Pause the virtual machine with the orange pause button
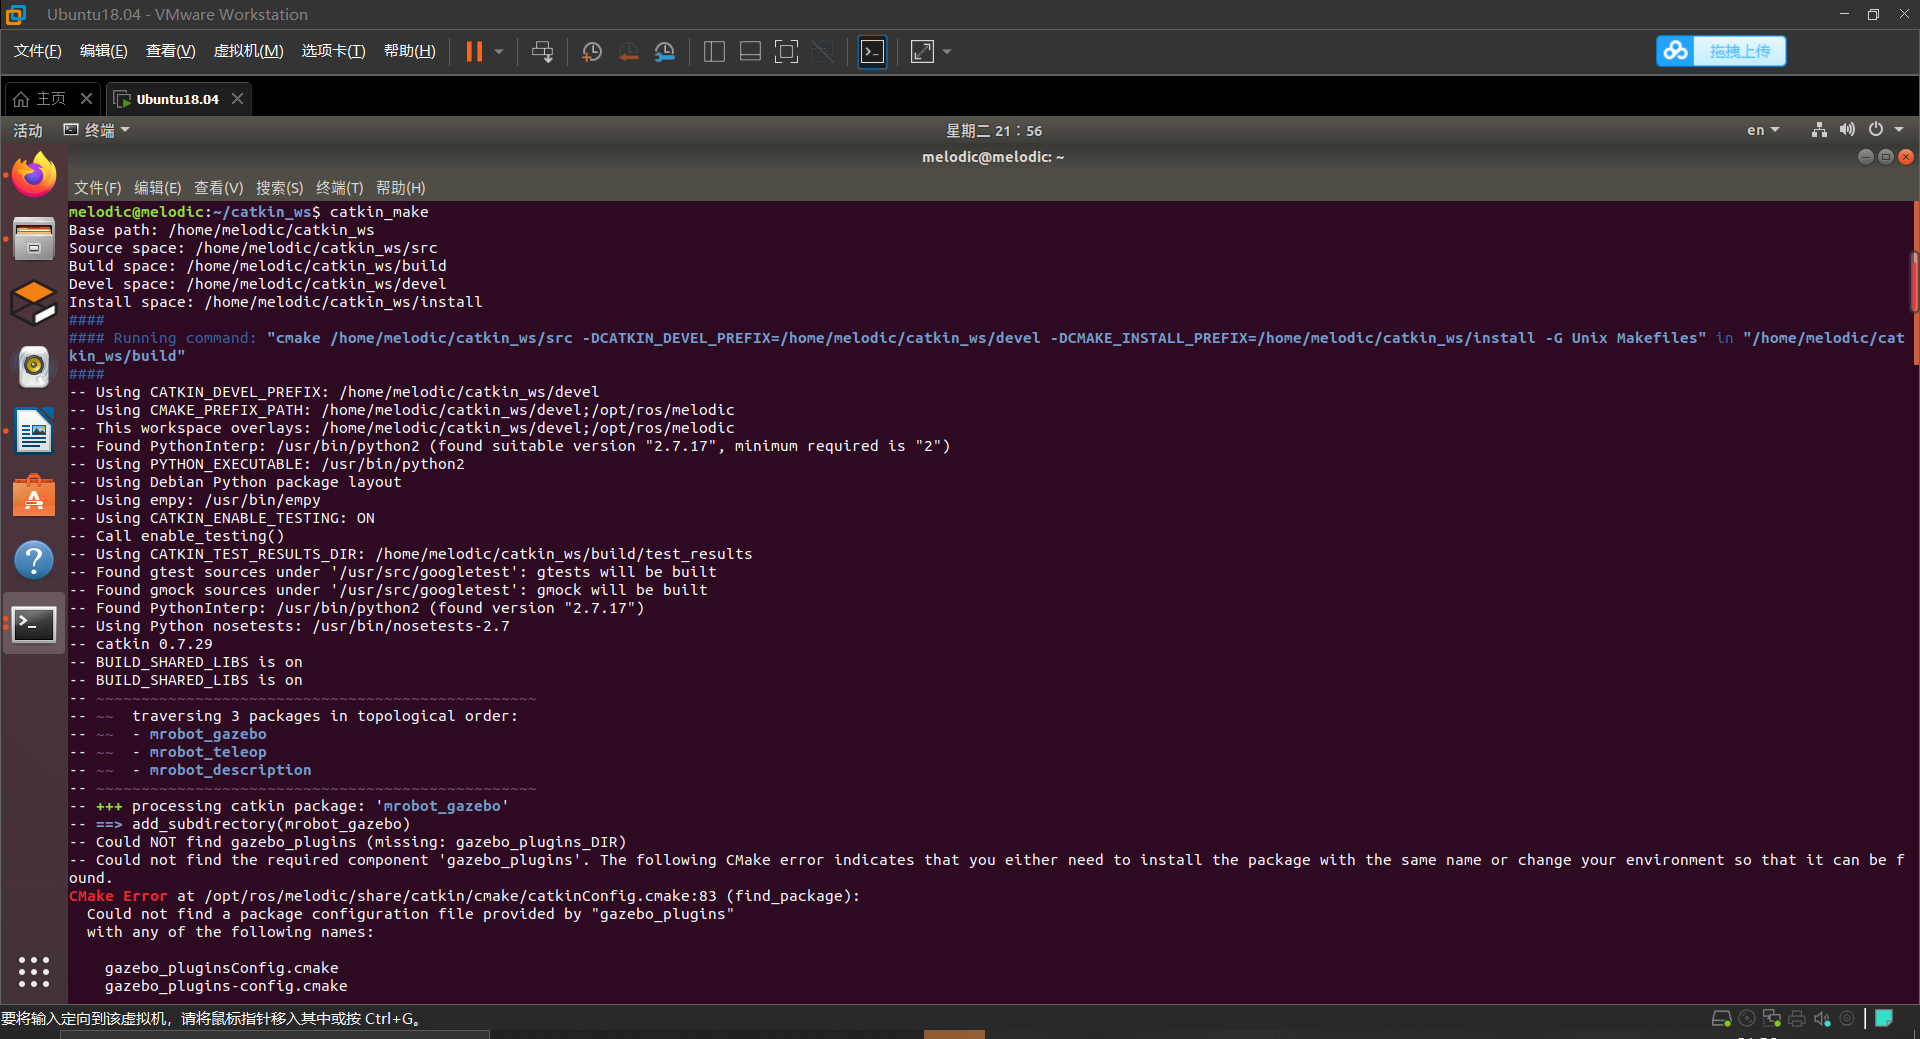Viewport: 1920px width, 1039px height. [474, 52]
